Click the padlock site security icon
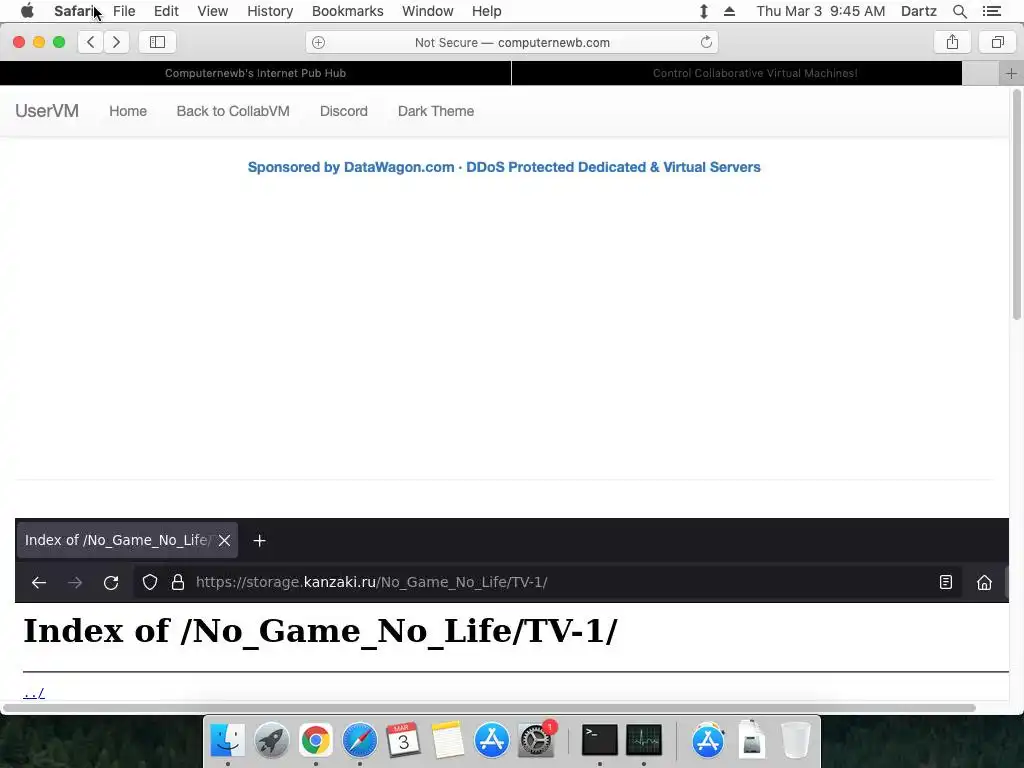Screen dimensions: 1024x768 pyautogui.click(x=178, y=582)
